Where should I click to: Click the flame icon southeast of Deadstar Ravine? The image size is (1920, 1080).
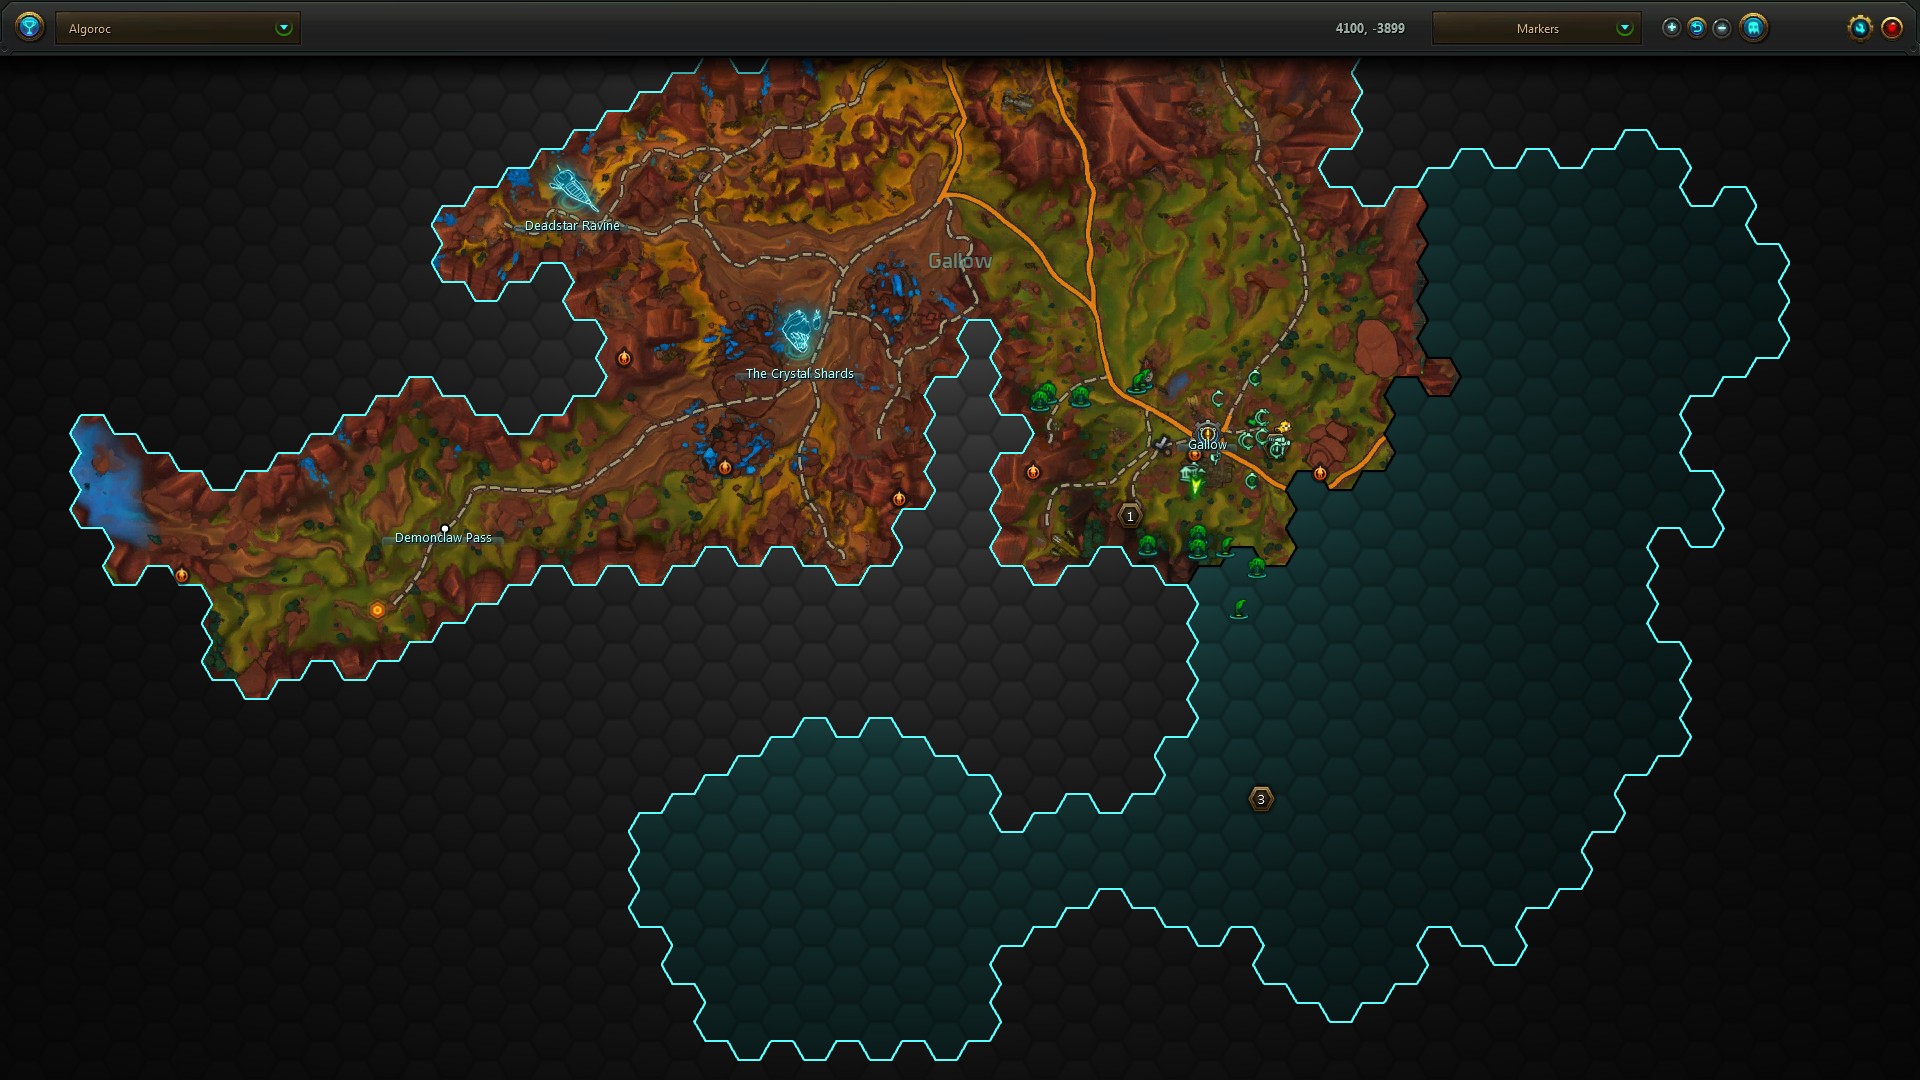point(624,357)
